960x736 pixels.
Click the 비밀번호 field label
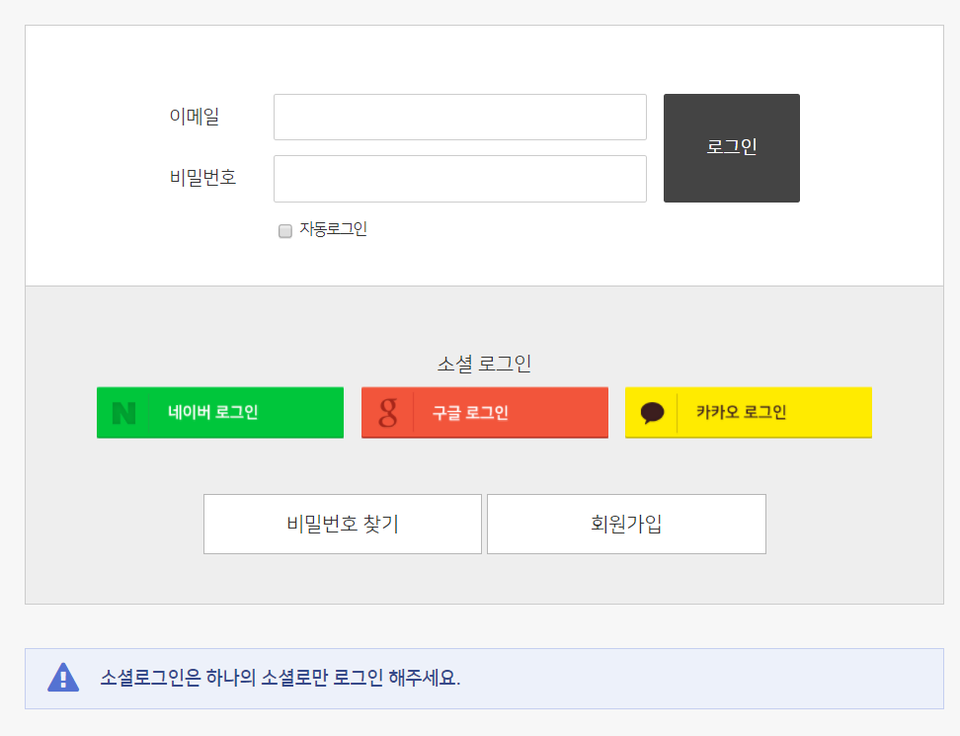tap(203, 178)
